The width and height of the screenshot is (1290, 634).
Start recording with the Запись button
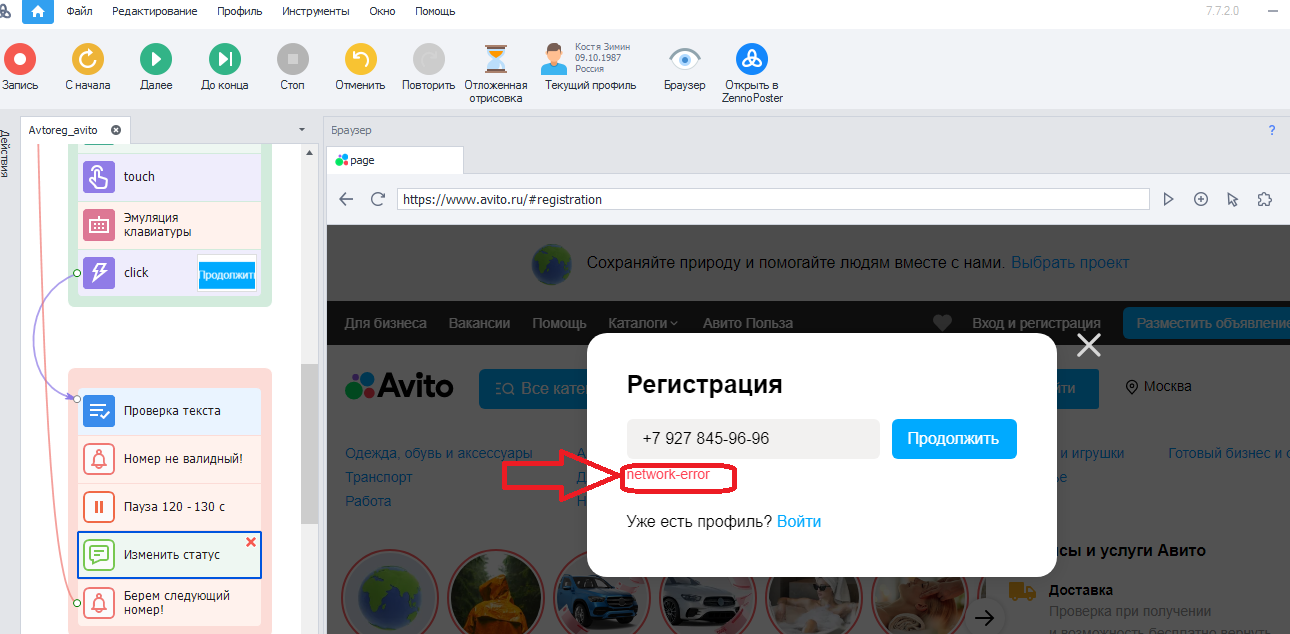[x=19, y=67]
